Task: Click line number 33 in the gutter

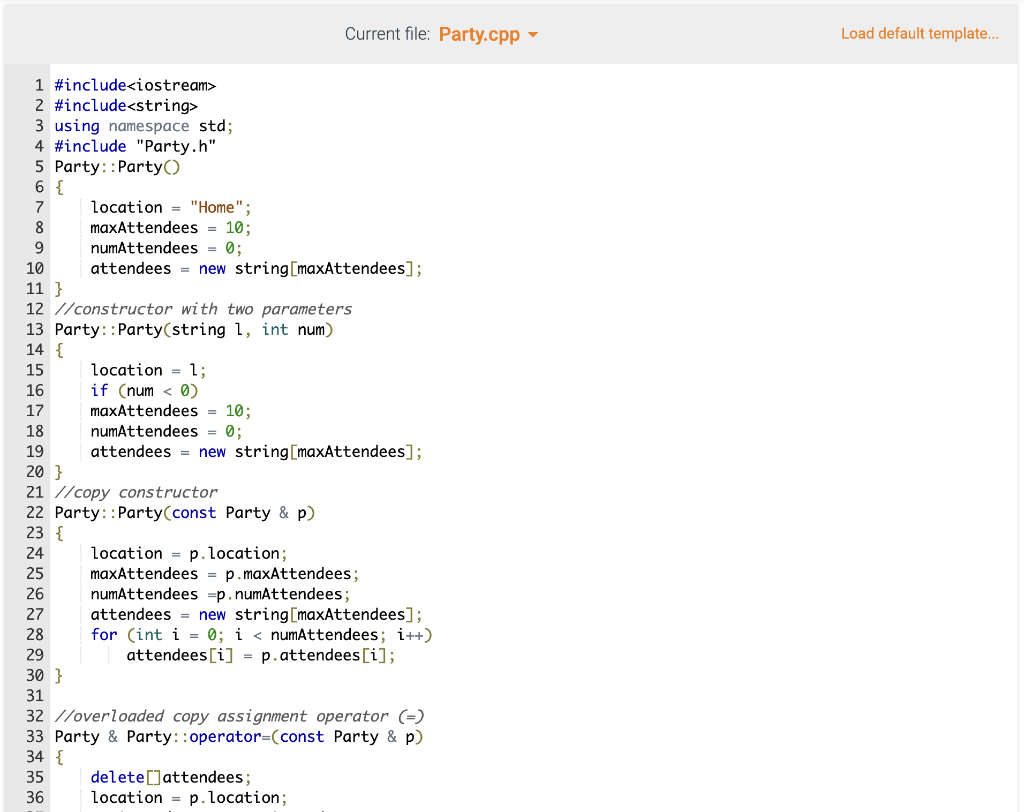Action: [x=35, y=736]
